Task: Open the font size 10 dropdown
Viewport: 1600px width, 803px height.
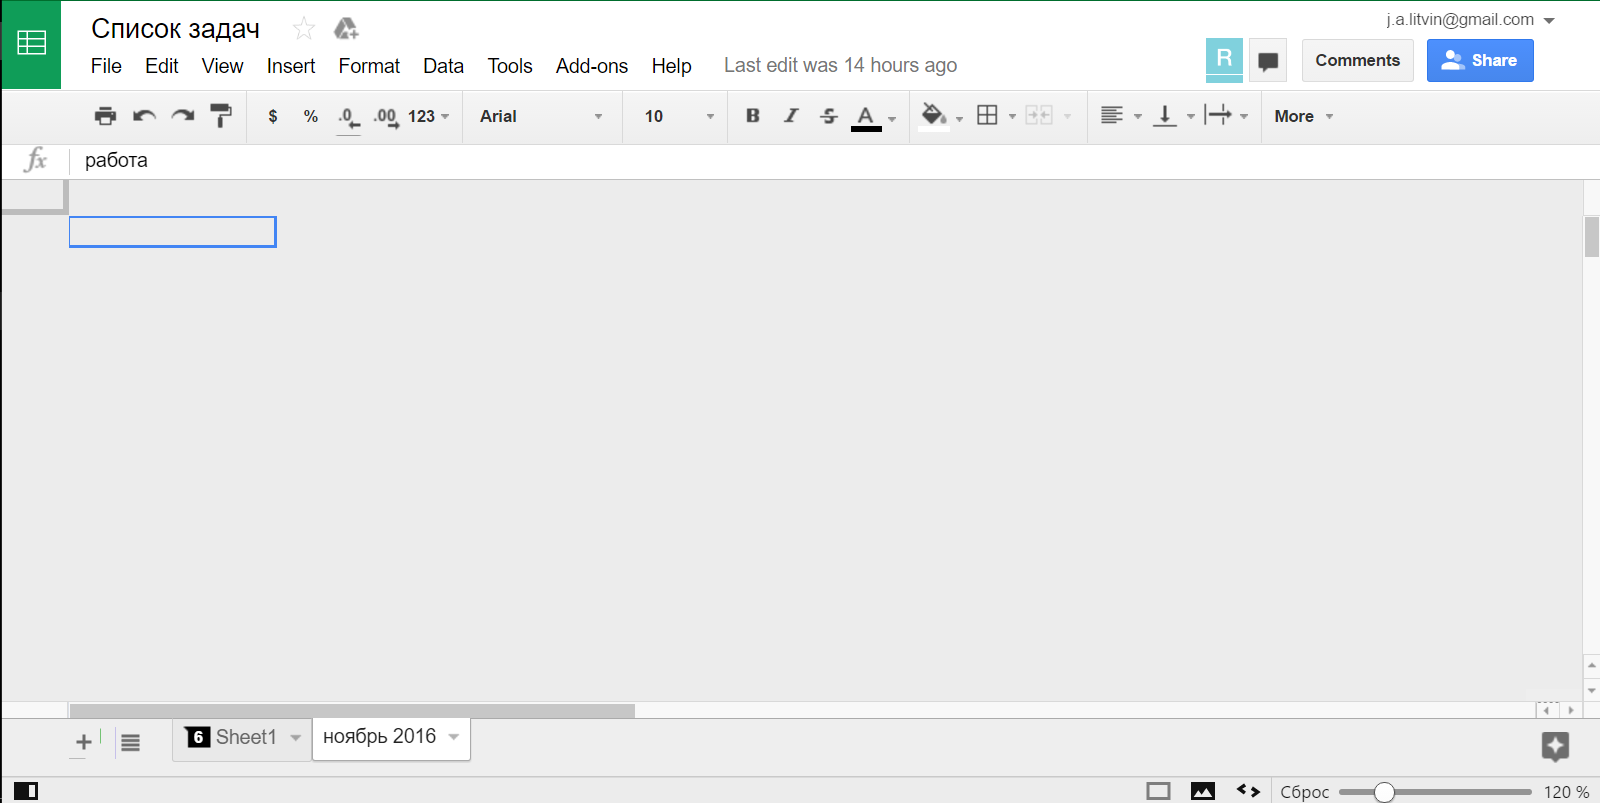Action: pos(679,116)
